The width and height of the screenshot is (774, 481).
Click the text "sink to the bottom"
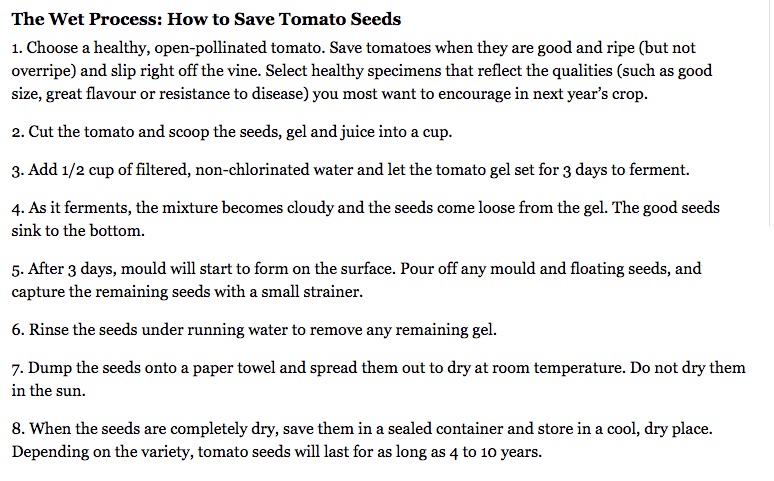79,230
